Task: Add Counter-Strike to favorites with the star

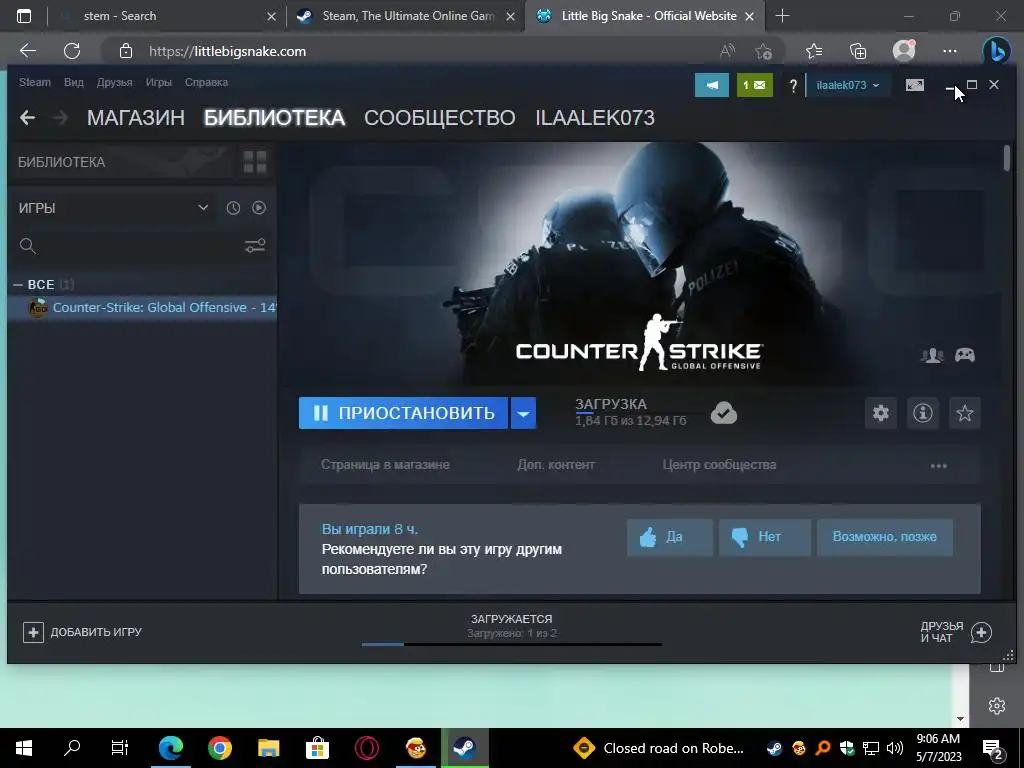Action: point(965,413)
